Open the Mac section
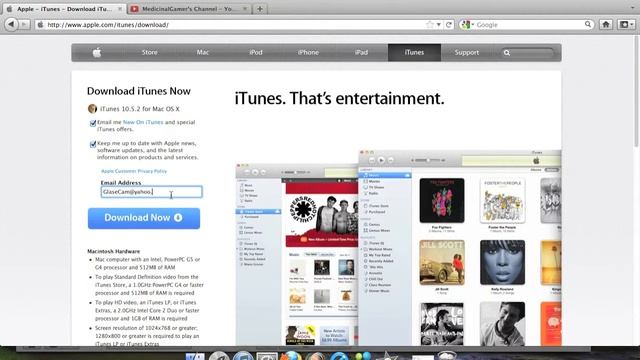The image size is (640, 360). point(202,52)
